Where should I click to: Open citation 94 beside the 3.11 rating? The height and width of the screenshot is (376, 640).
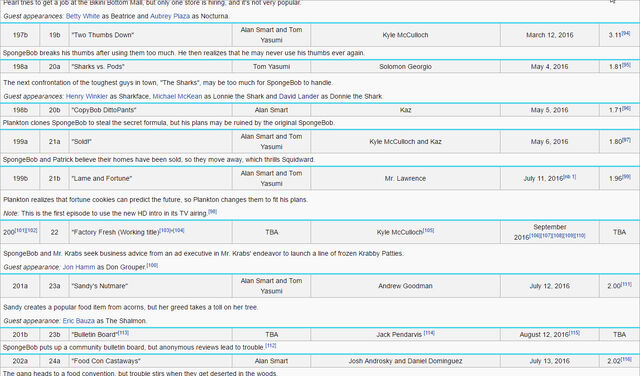click(x=626, y=33)
